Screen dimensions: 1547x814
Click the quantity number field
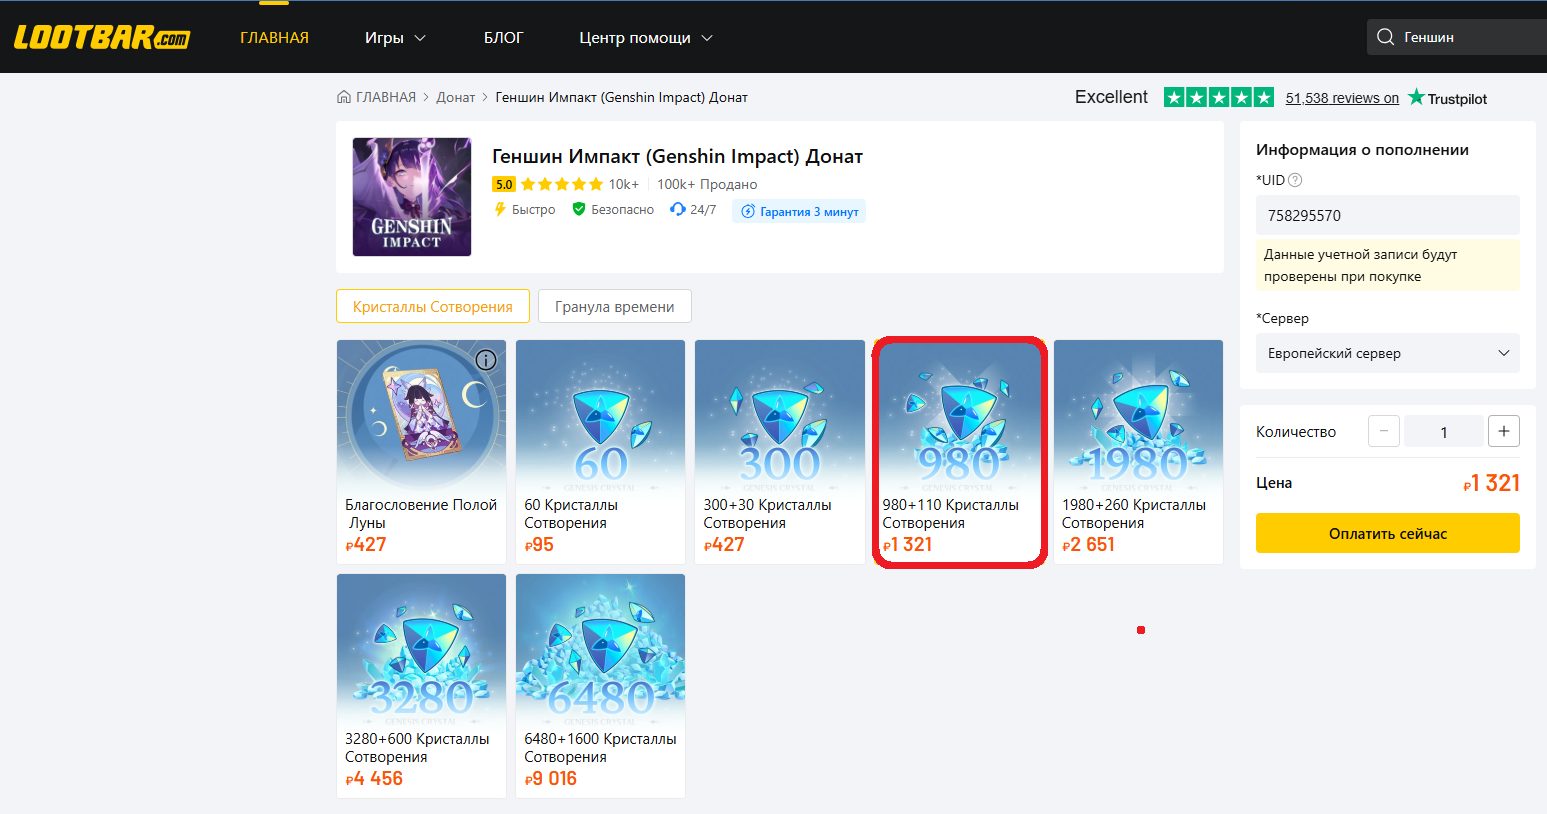[1443, 431]
